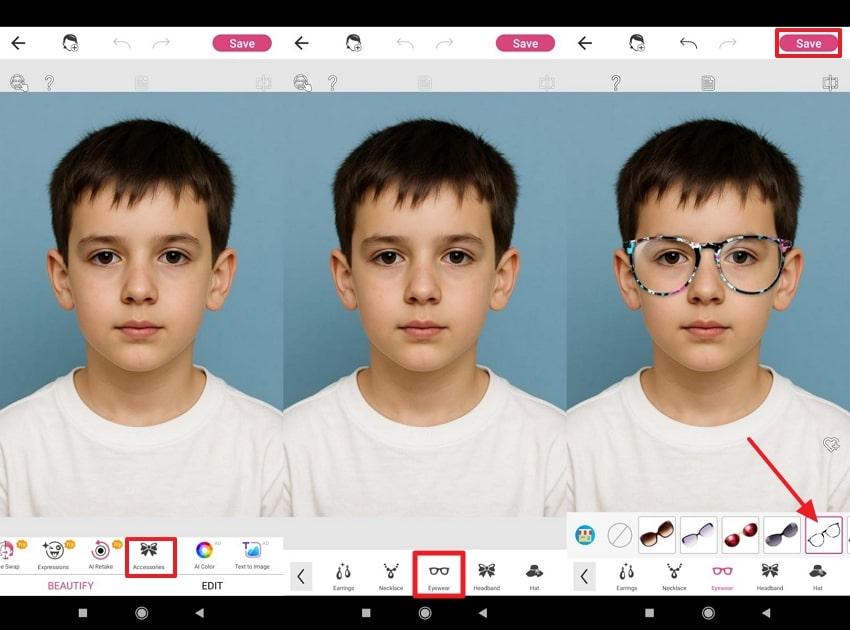This screenshot has width=850, height=630.
Task: Collapse the eyewear panel with the left chevron
Action: point(586,574)
